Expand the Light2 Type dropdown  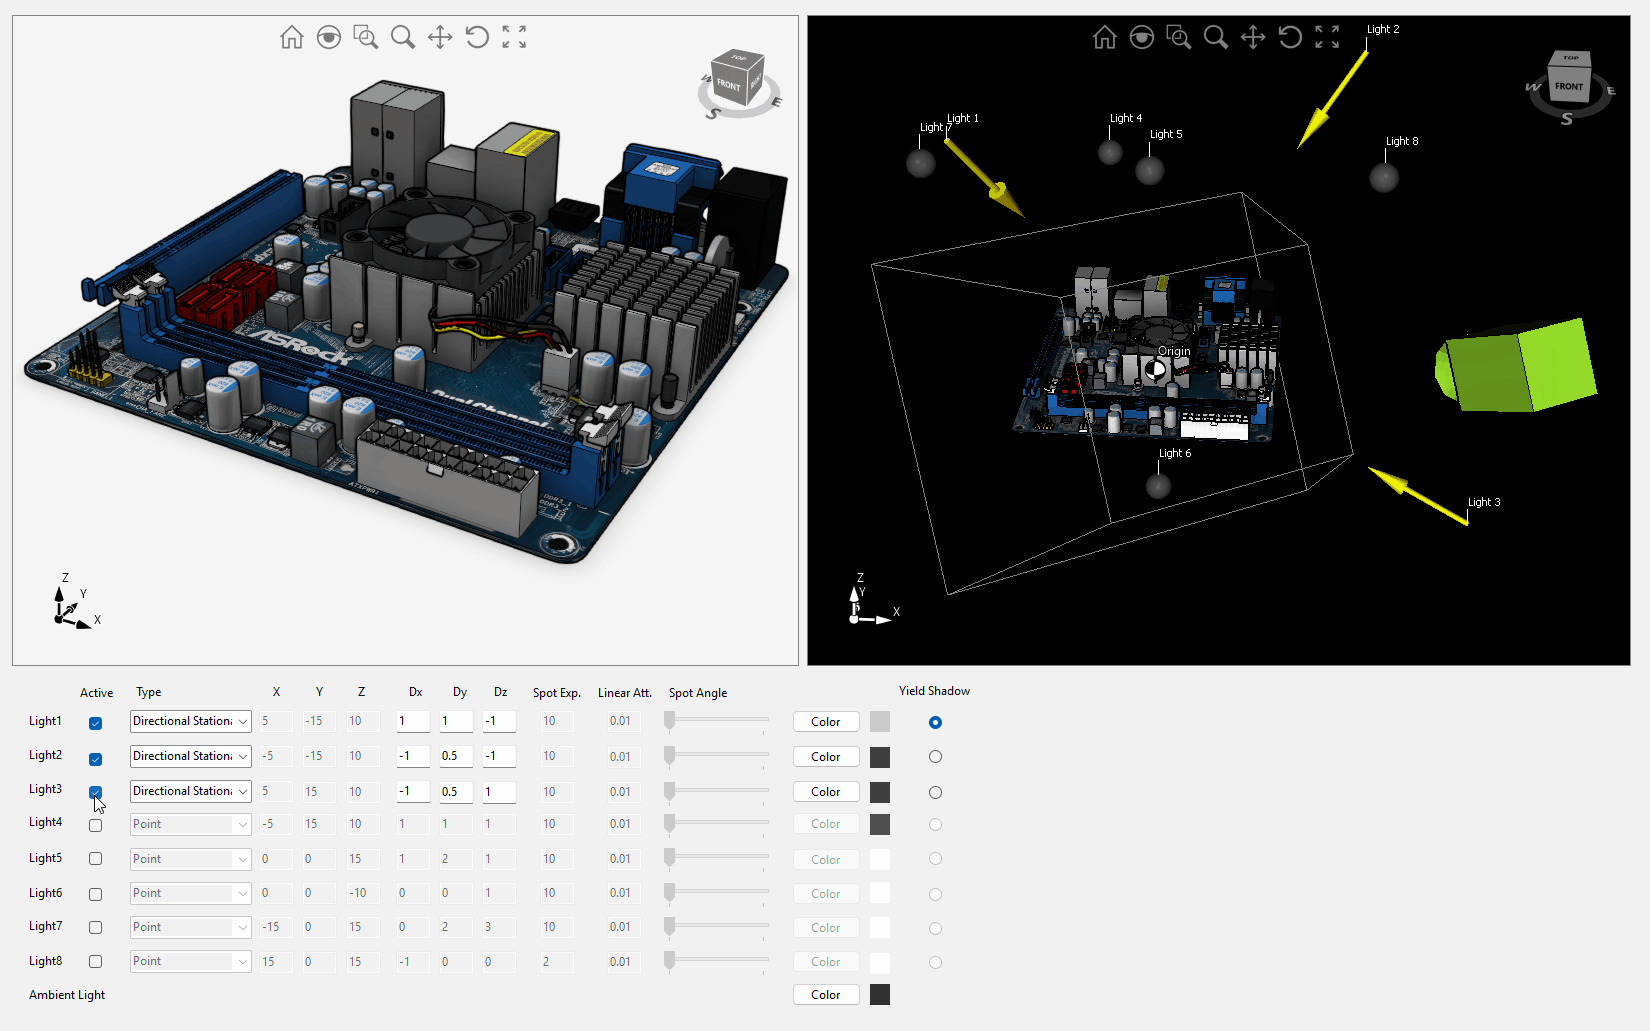(x=190, y=757)
